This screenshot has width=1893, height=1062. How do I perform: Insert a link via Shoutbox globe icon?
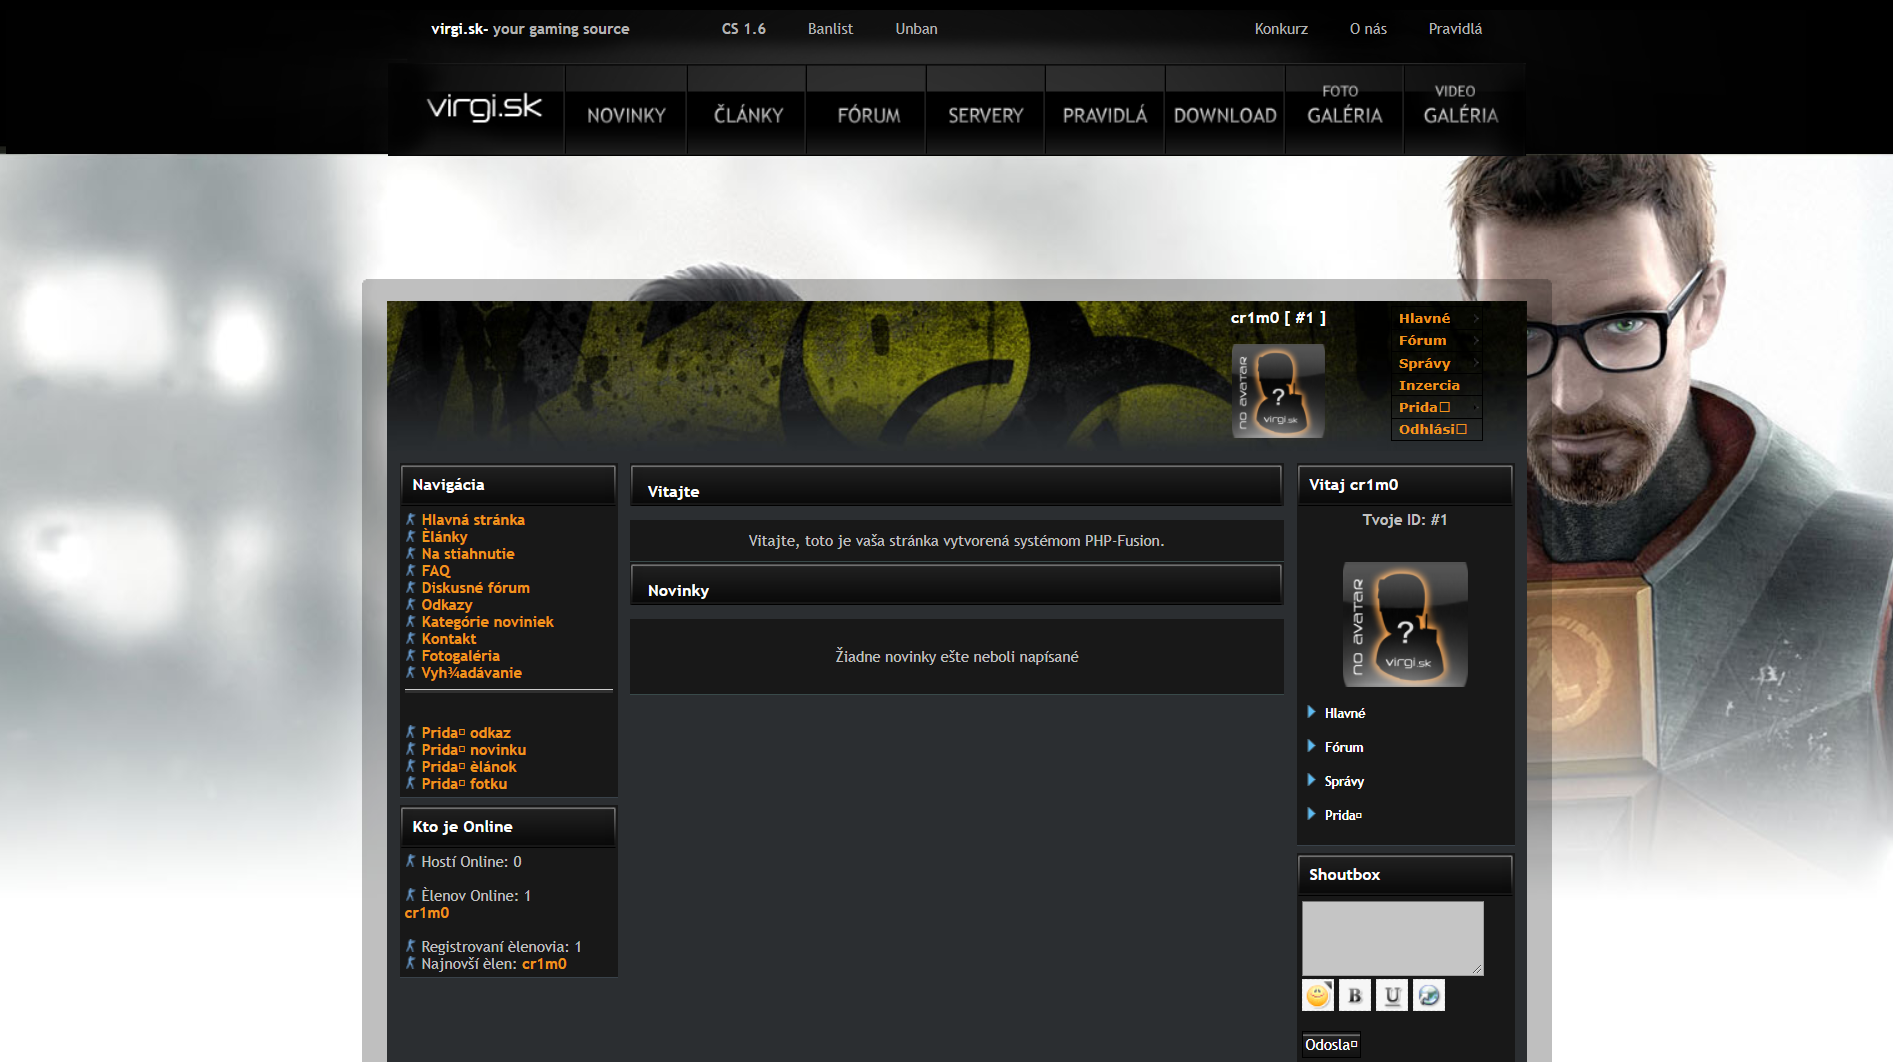[1429, 995]
